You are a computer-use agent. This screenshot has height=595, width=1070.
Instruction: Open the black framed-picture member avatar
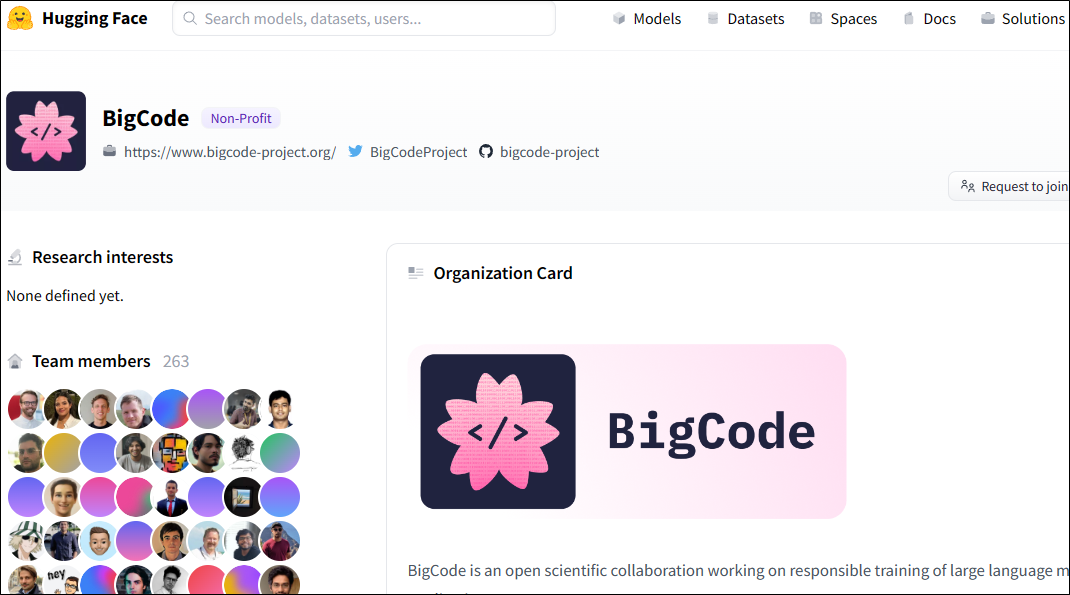244,497
